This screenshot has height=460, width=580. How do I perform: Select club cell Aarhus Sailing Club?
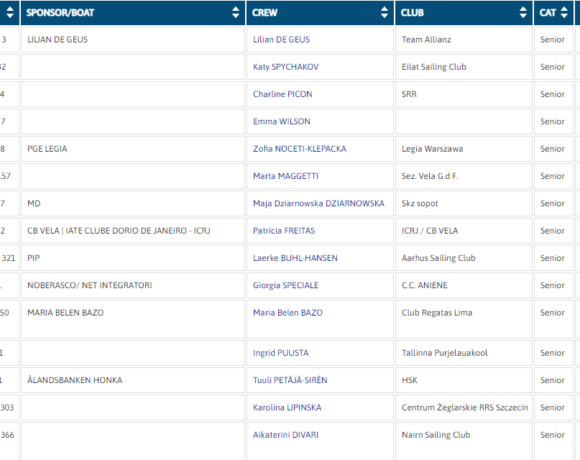pos(464,258)
